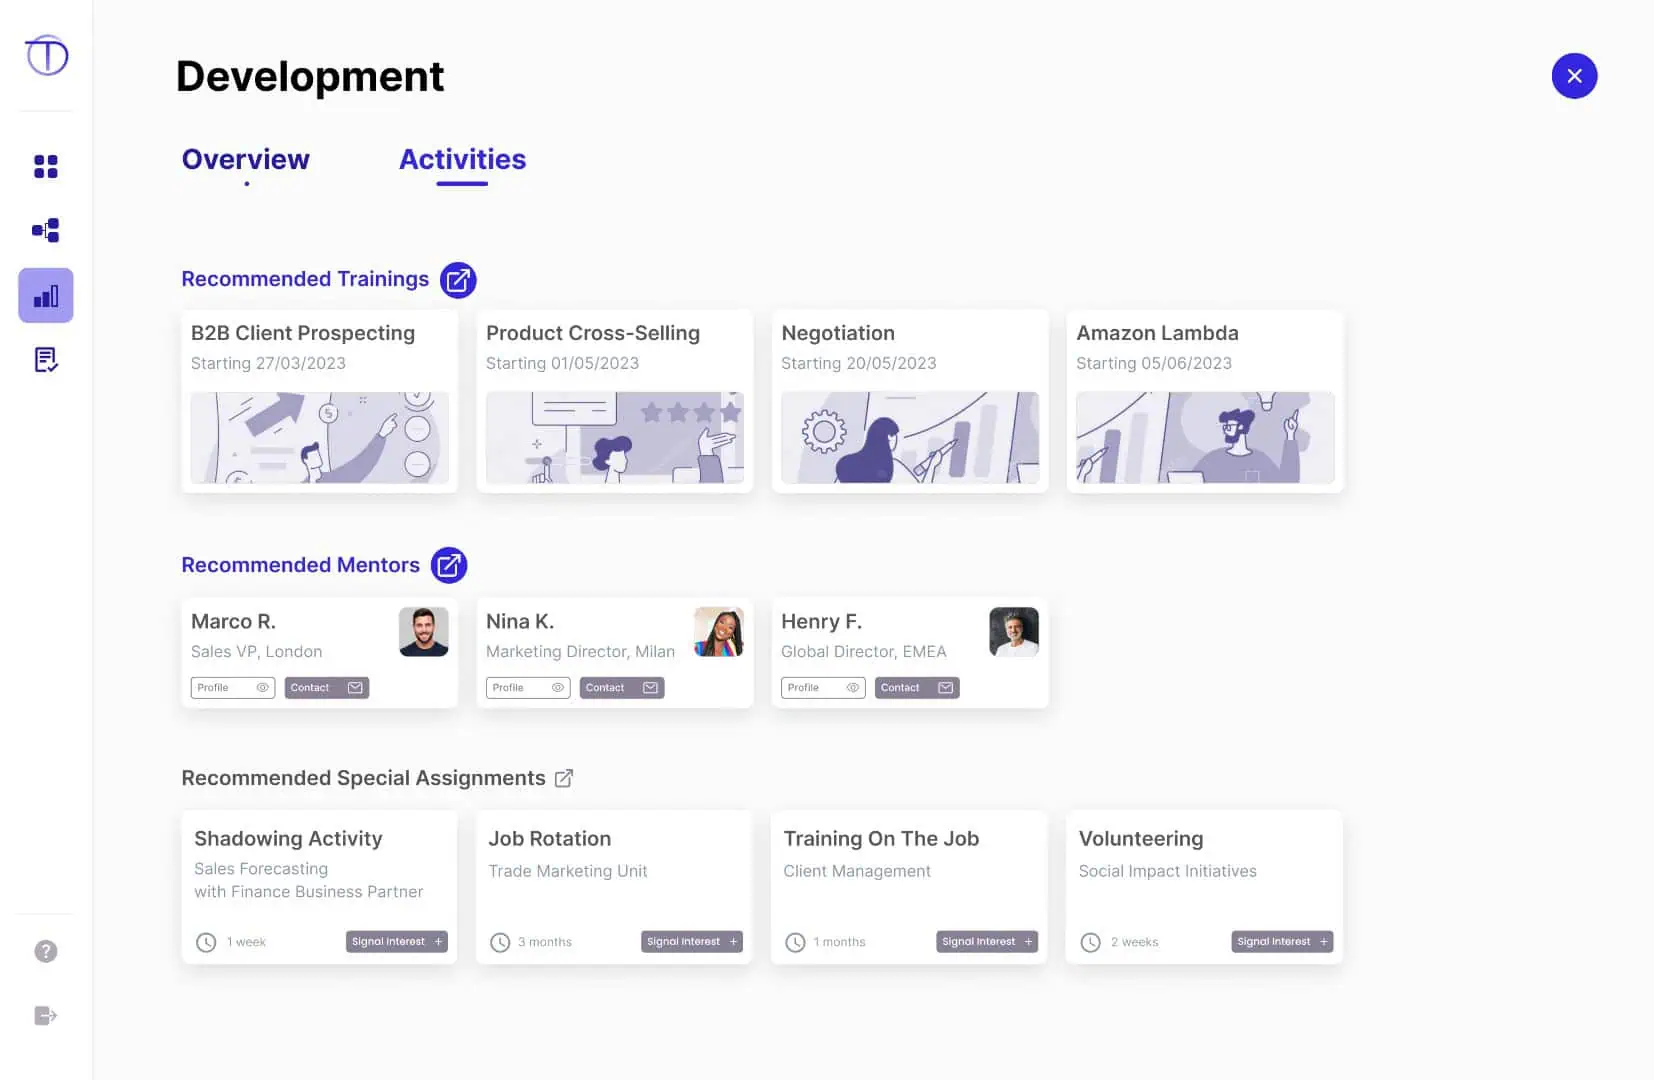The image size is (1654, 1080).
Task: Click Marco R.'s avatar photo
Action: 424,632
